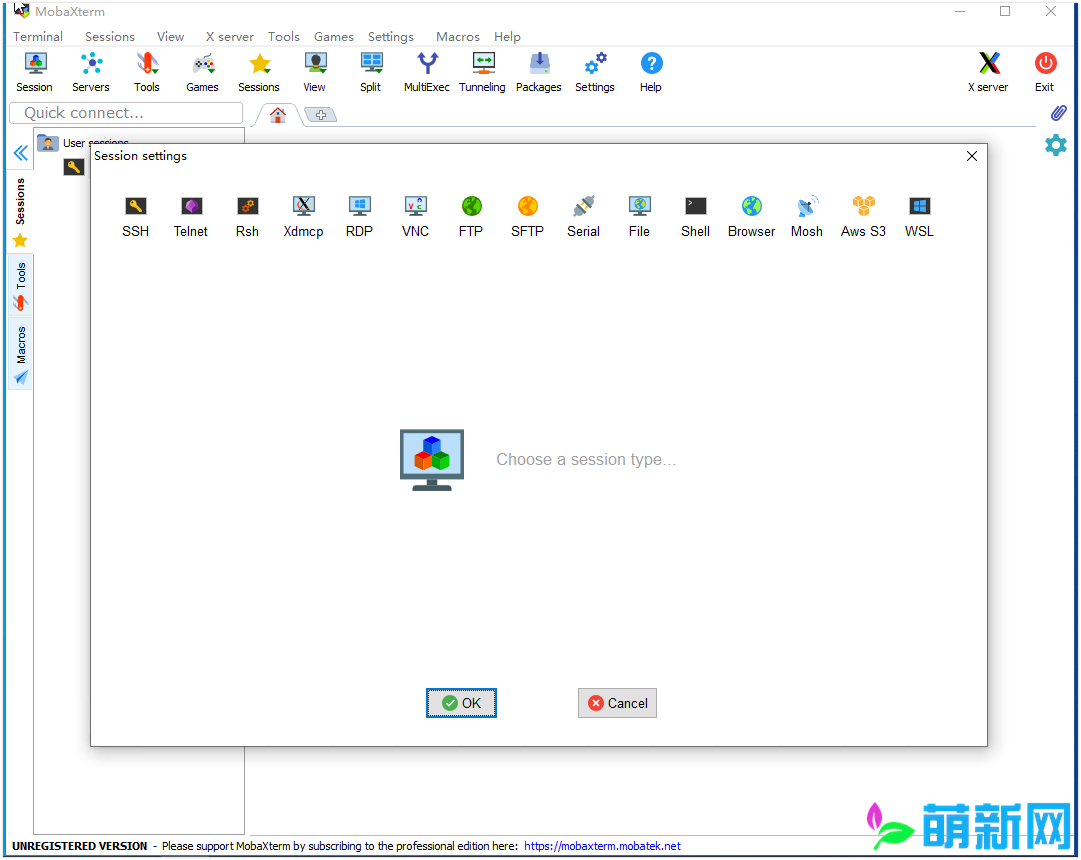The height and width of the screenshot is (860, 1081).
Task: Collapse sidebar with double chevron
Action: tap(21, 153)
